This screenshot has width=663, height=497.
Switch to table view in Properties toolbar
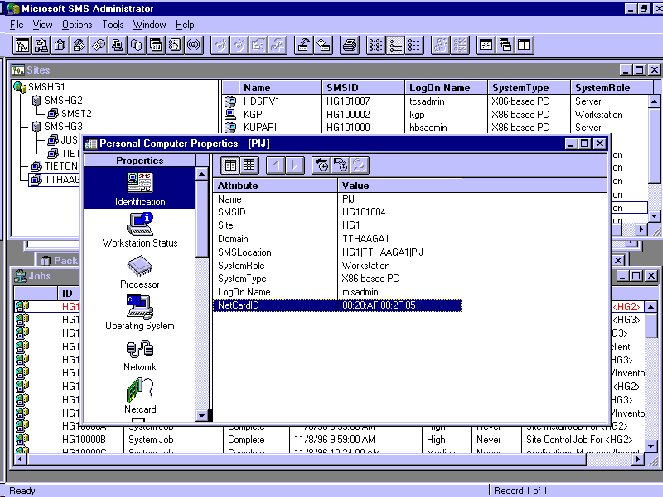pos(249,165)
